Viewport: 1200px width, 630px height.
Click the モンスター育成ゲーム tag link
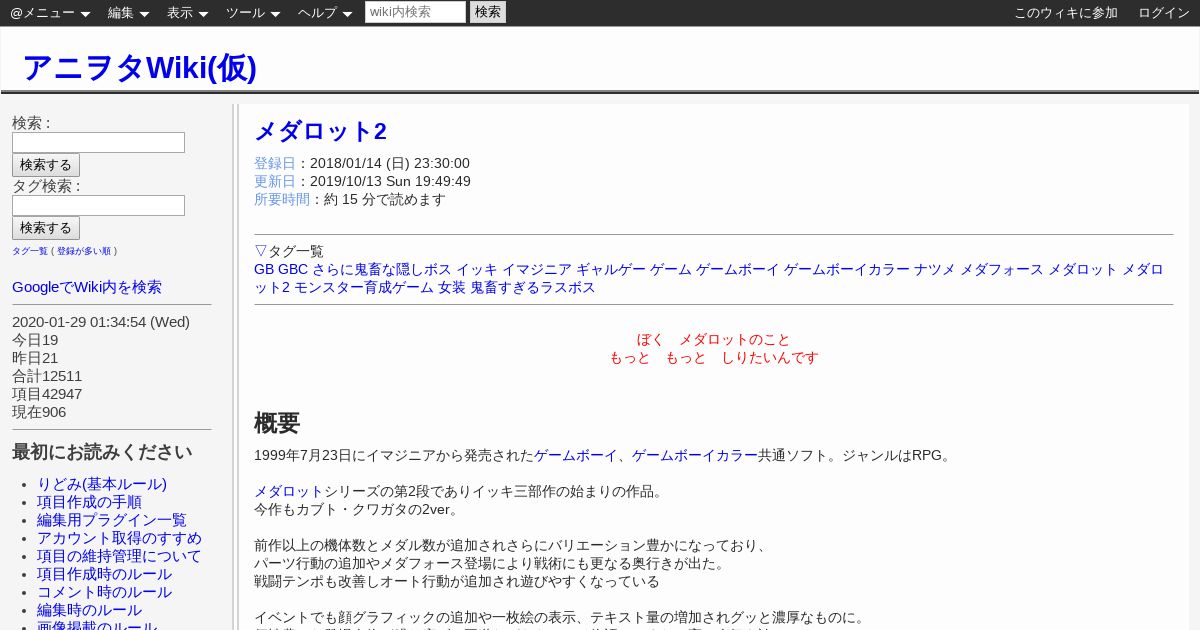pyautogui.click(x=364, y=287)
